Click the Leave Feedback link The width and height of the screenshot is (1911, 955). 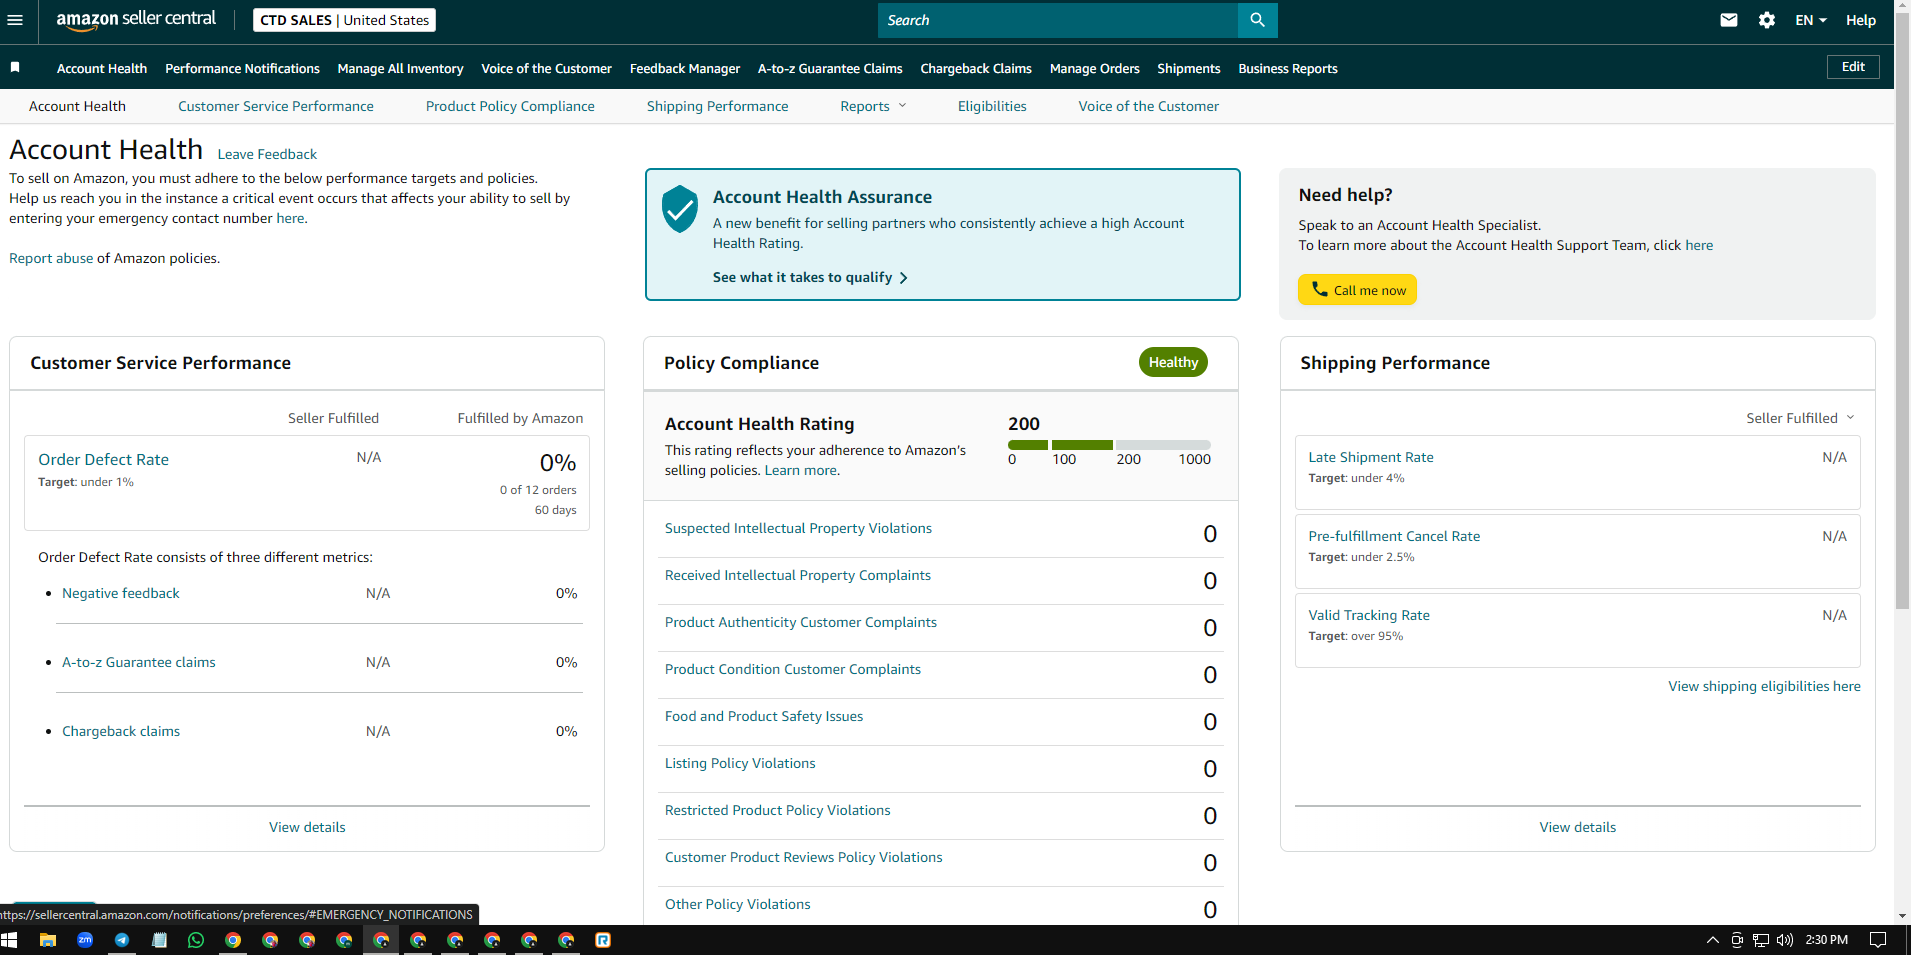[267, 154]
